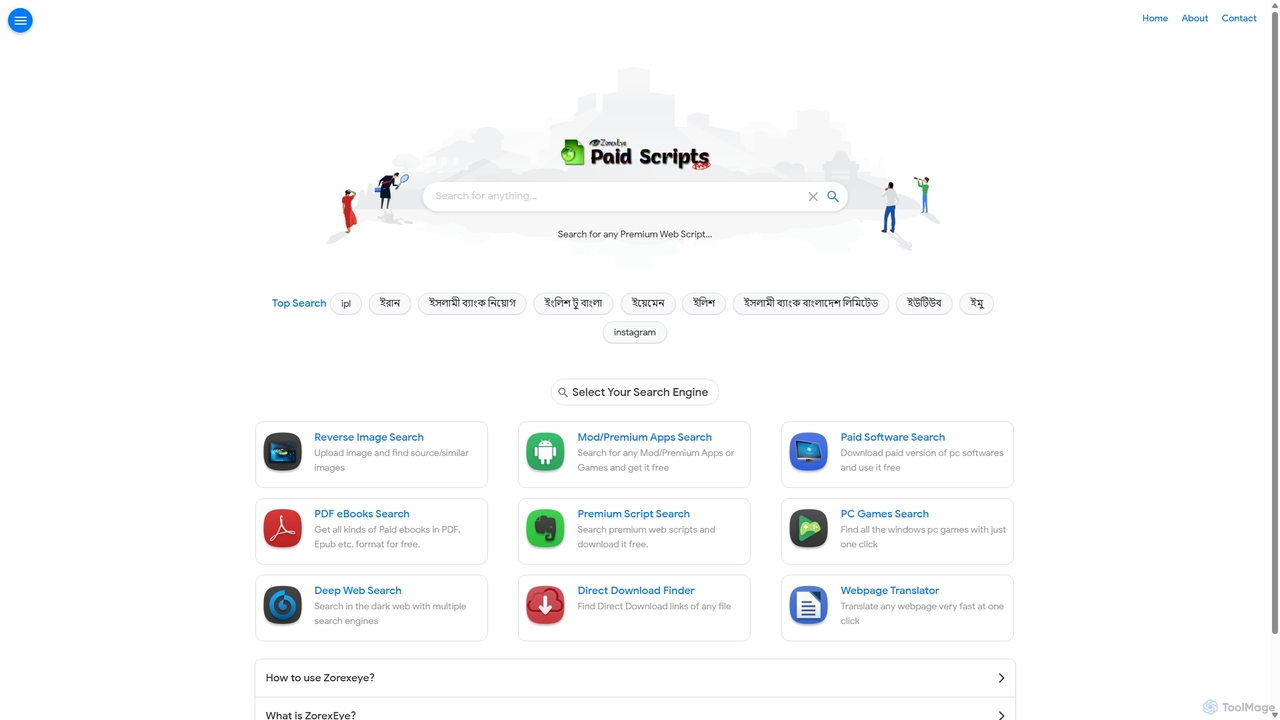Click the Paid Scripts logo

point(635,154)
